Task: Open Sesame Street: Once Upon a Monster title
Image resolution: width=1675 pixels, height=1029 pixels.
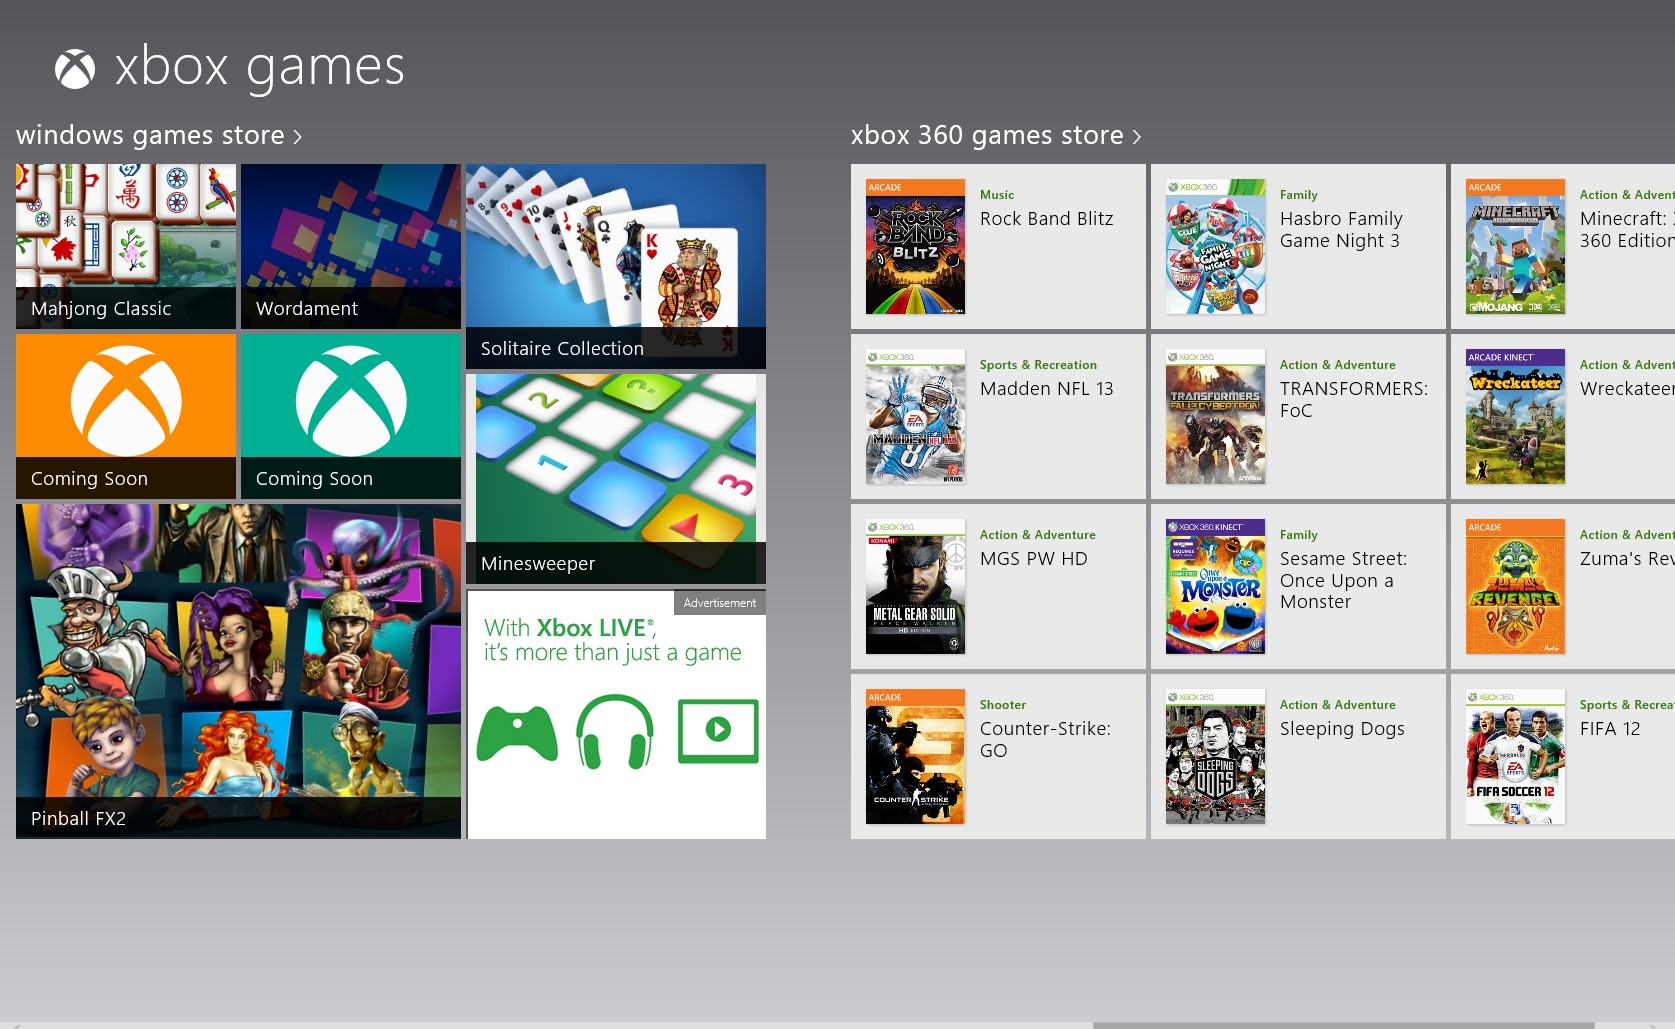Action: coord(1343,580)
